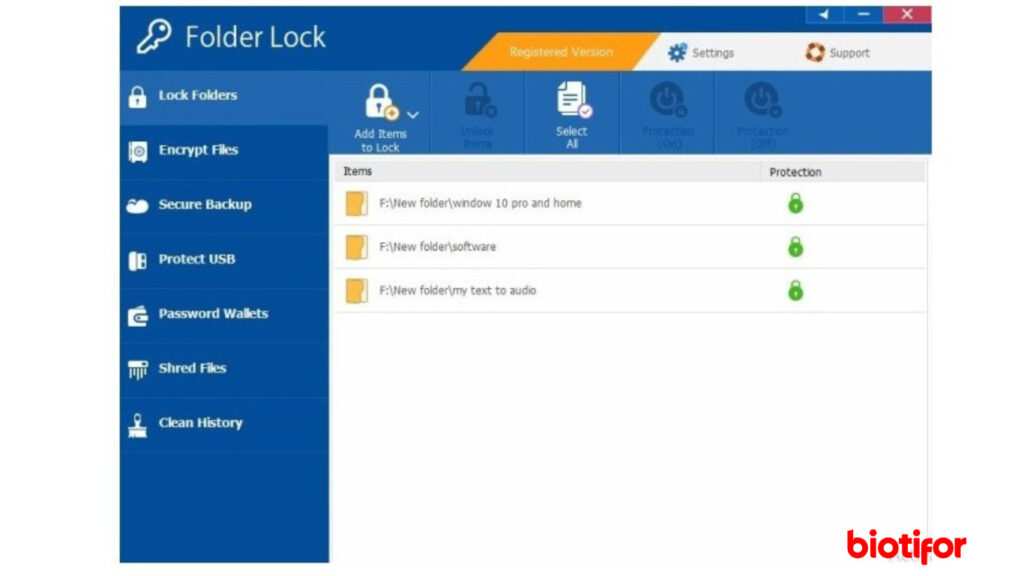Open Clean History in the sidebar

[x=224, y=424]
